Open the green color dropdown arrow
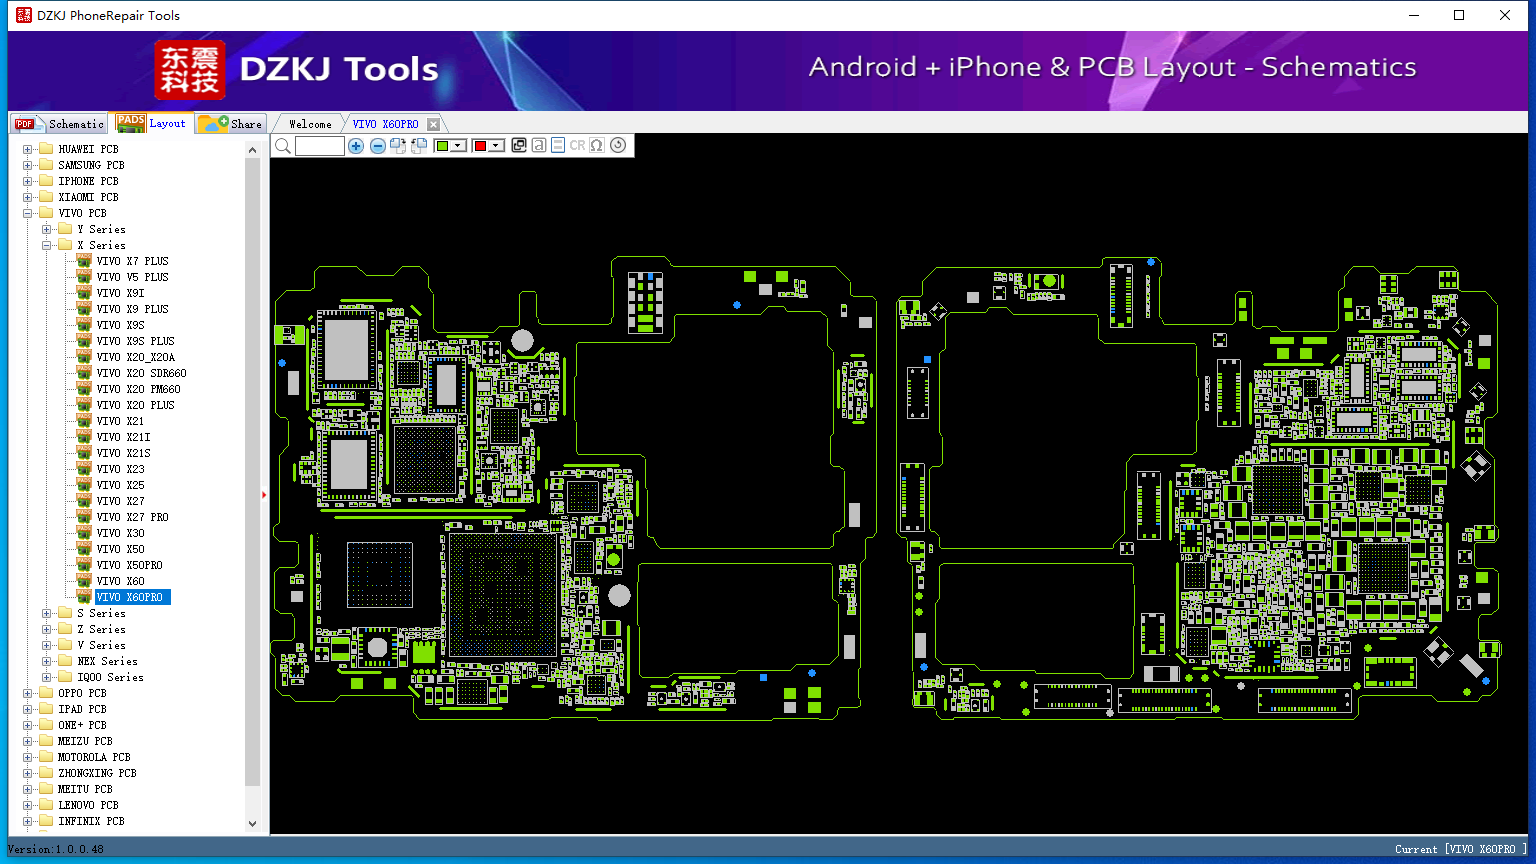The height and width of the screenshot is (864, 1536). pyautogui.click(x=458, y=146)
